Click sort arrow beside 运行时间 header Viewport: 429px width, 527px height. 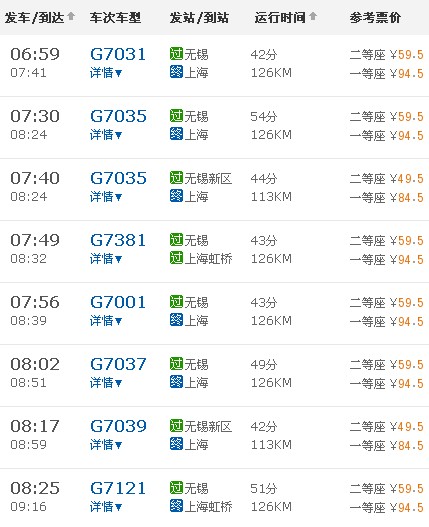point(313,16)
